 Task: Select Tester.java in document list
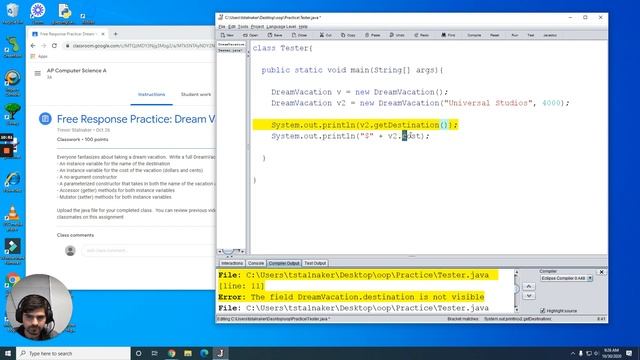[x=231, y=50]
